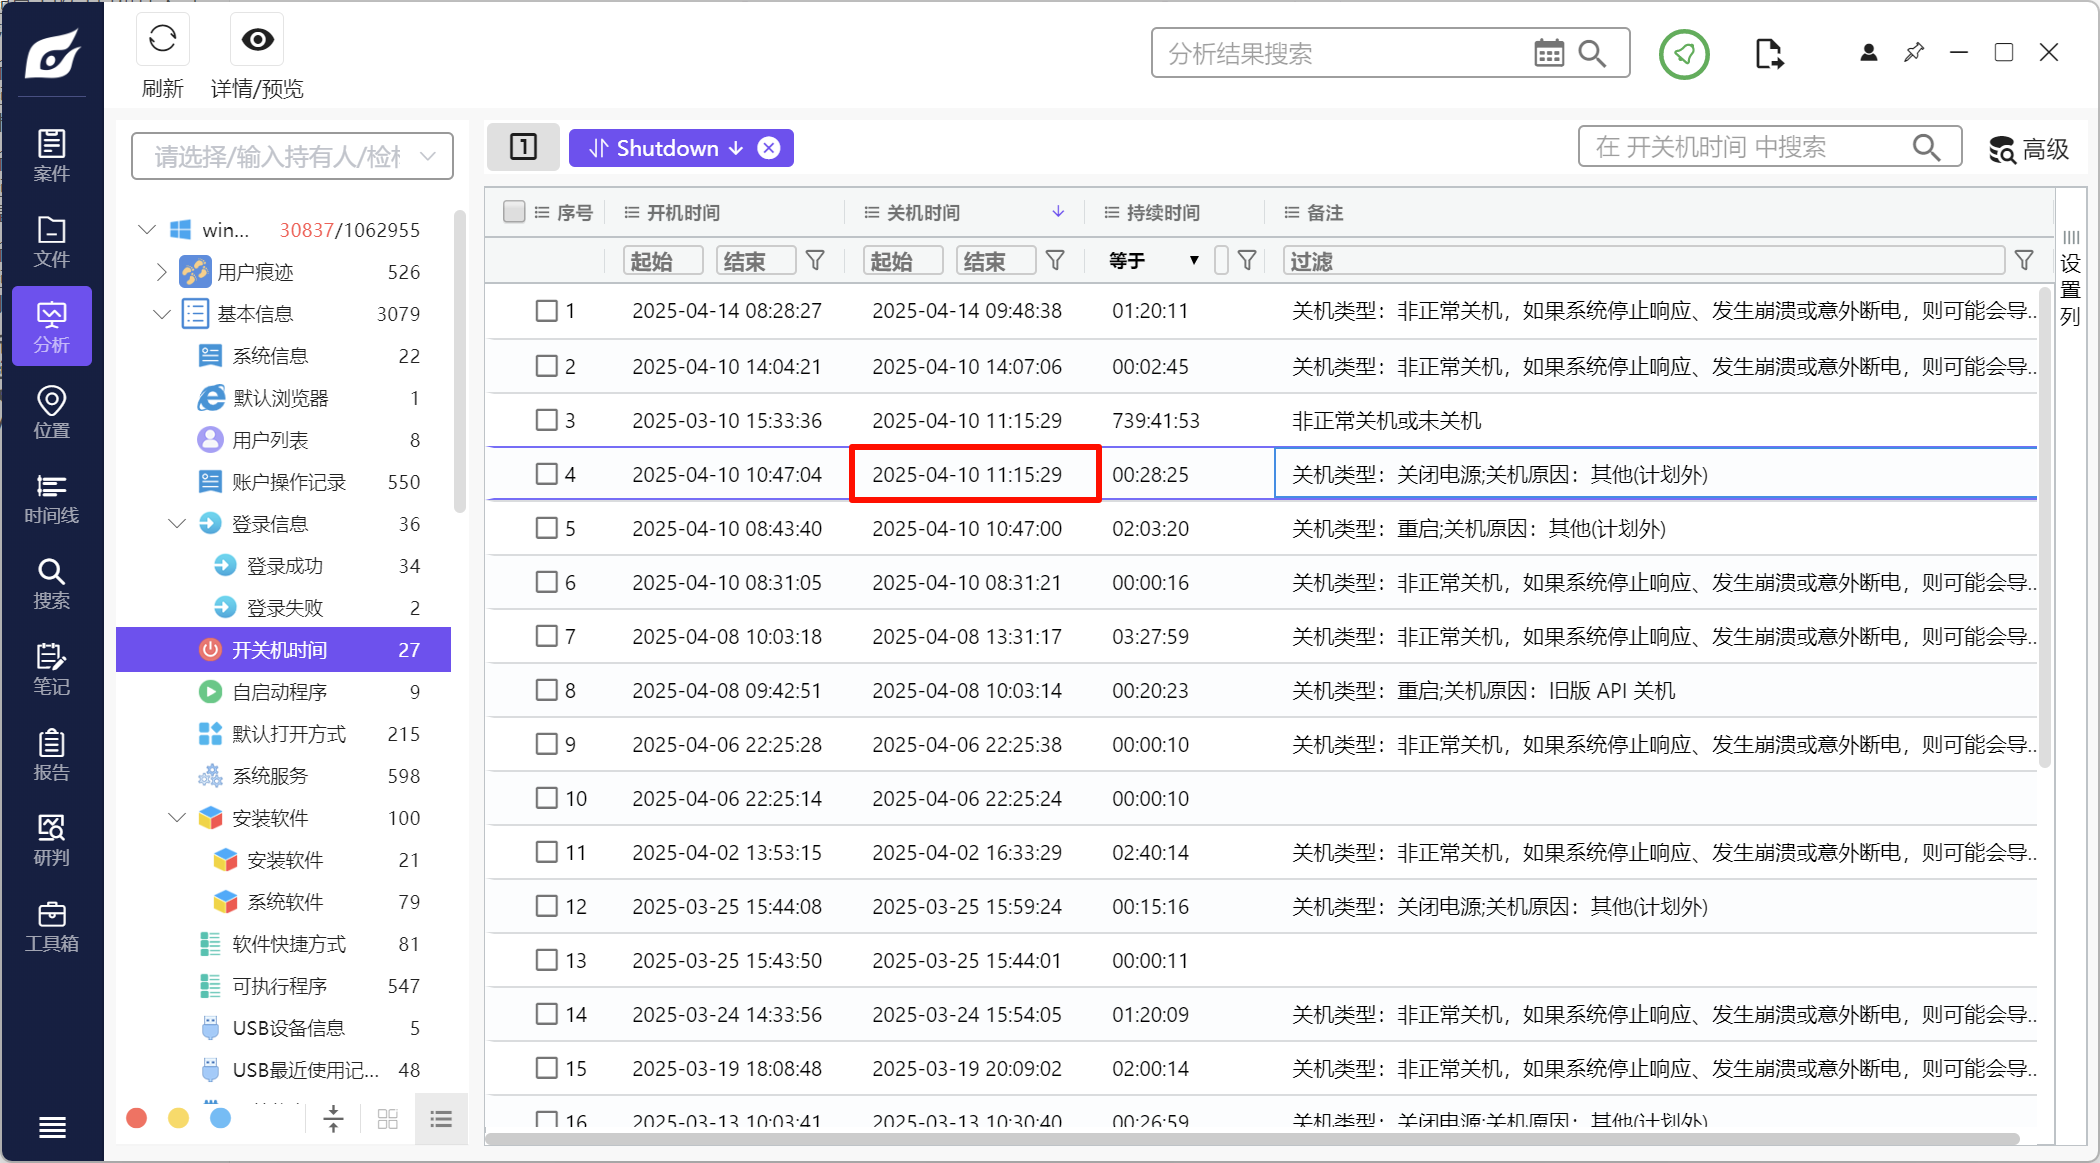This screenshot has width=2100, height=1163.
Task: Open the 设置列 column settings
Action: 2071,278
